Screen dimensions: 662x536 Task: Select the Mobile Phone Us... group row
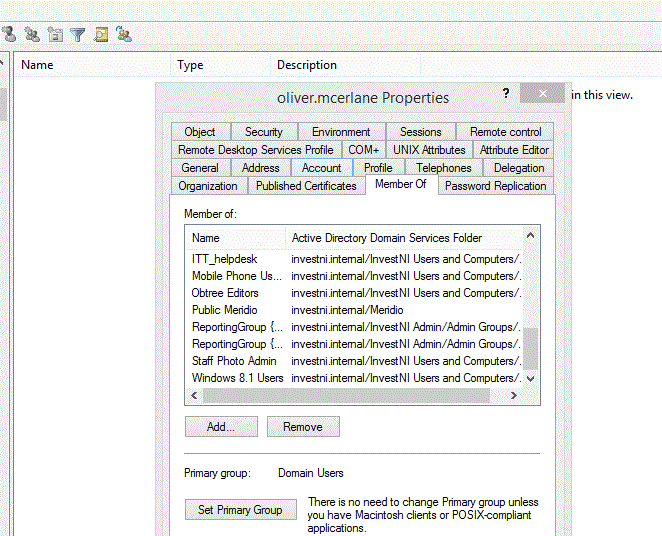[x=354, y=276]
